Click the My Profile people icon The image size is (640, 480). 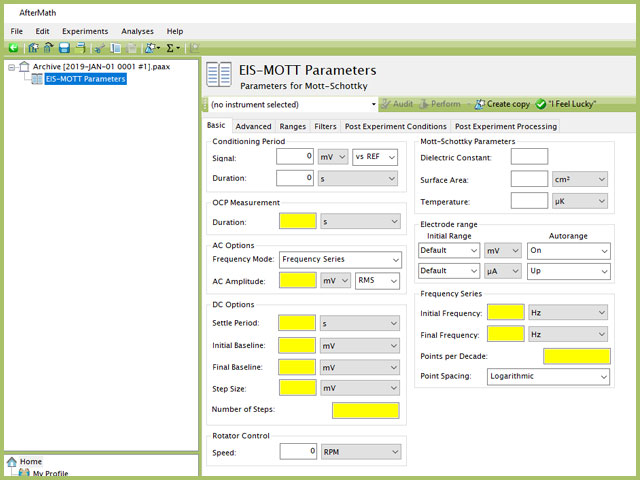(24, 473)
